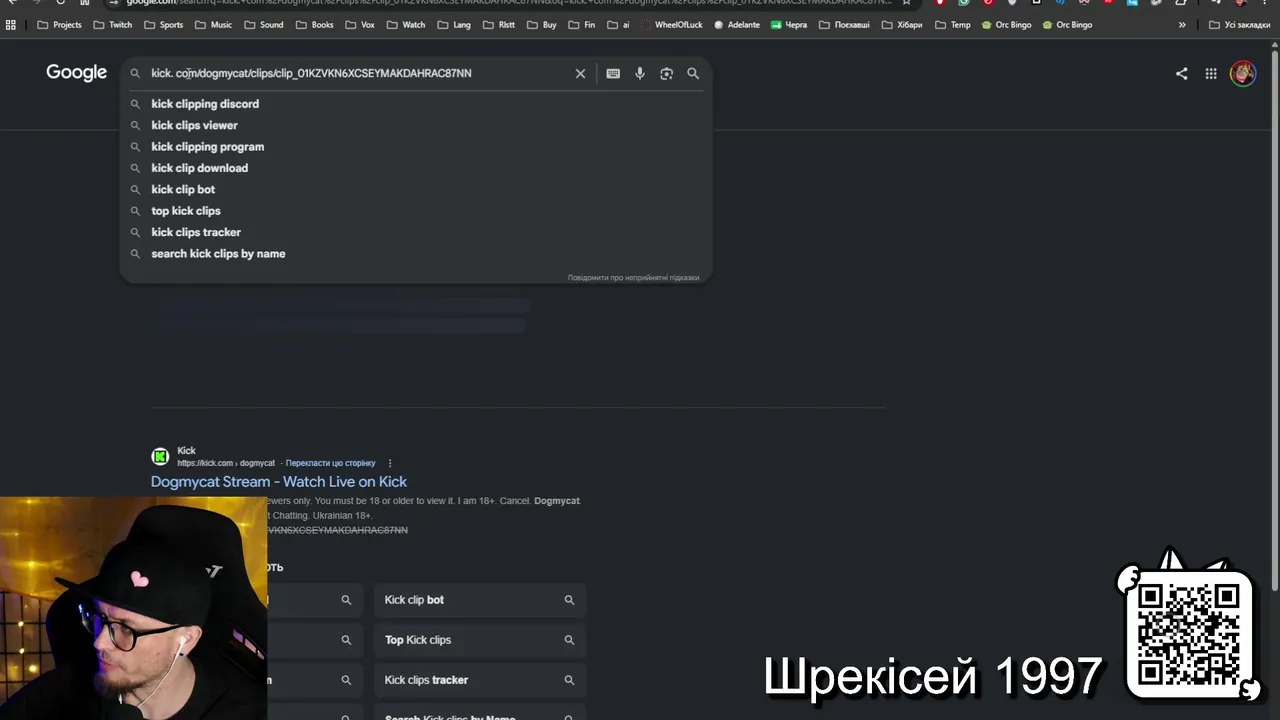Open the Поєхавші bookmark folder
This screenshot has width=1280, height=720.
pyautogui.click(x=844, y=25)
